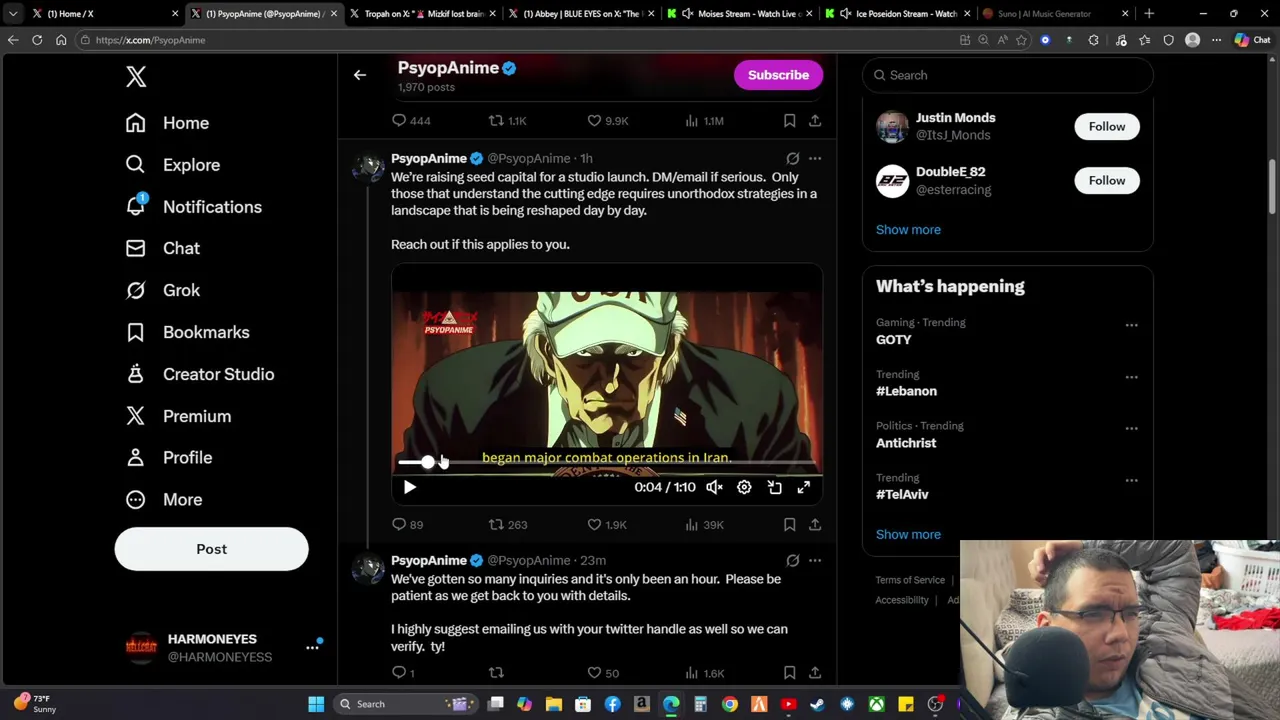The width and height of the screenshot is (1280, 720).
Task: Open more options for #Lebanon trend
Action: tap(1131, 377)
